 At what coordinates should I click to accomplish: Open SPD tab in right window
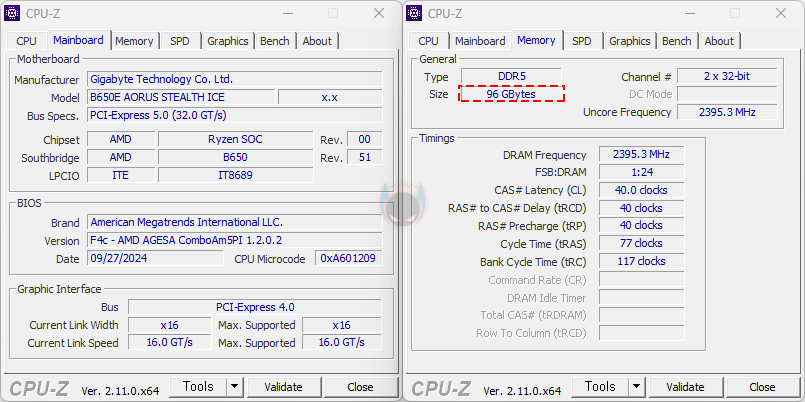[x=582, y=41]
